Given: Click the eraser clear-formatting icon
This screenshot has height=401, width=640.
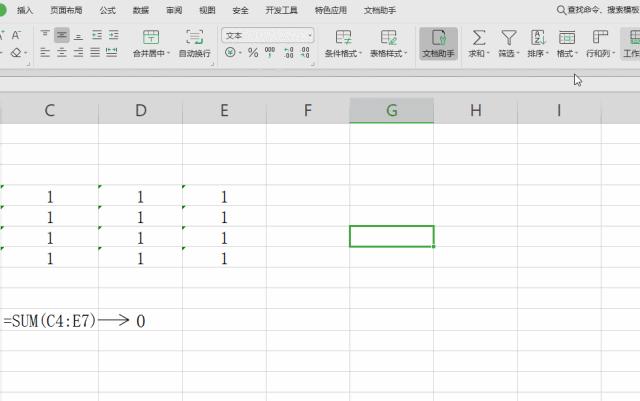Looking at the screenshot, I should point(16,53).
